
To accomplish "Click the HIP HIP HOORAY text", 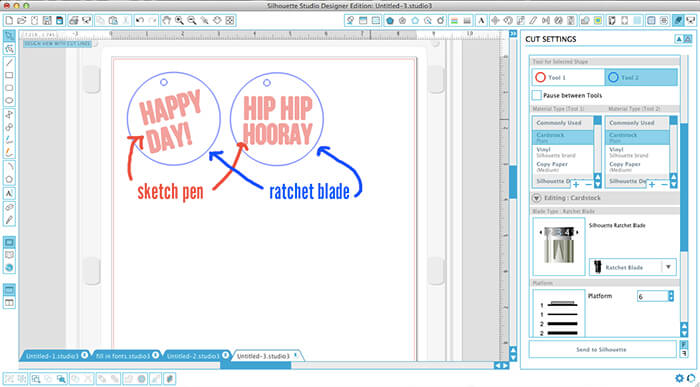I will (278, 121).
